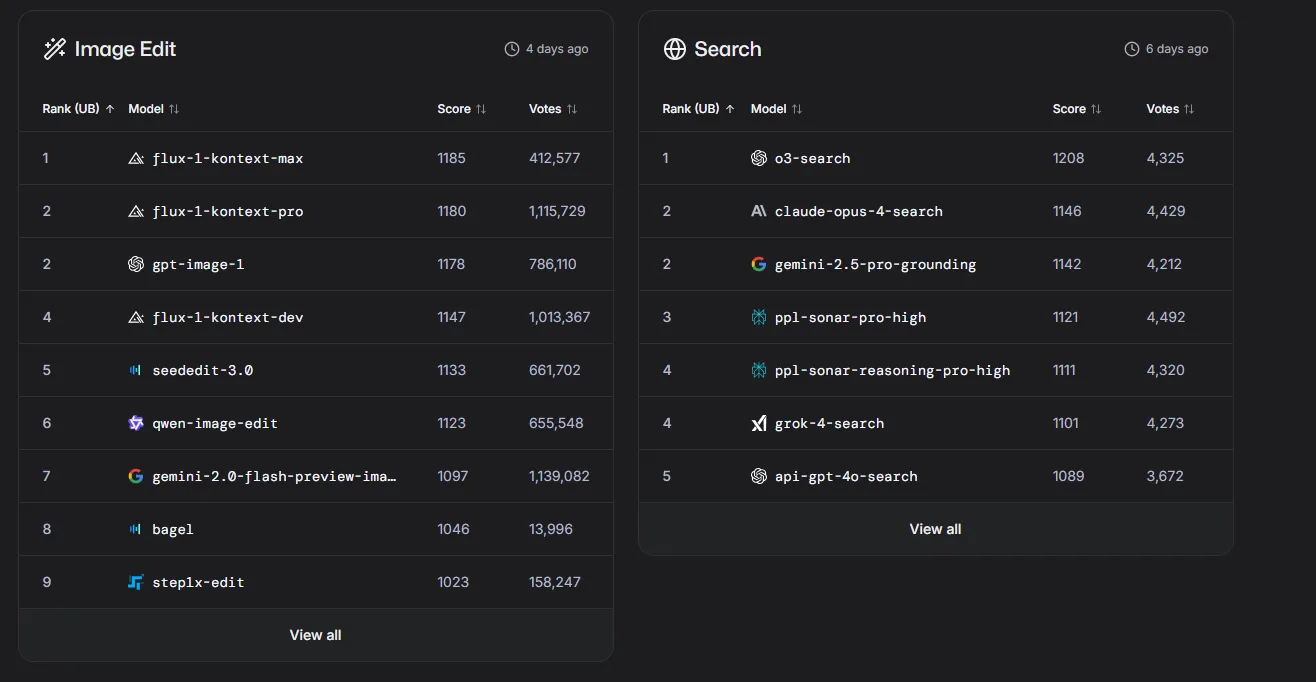1316x682 pixels.
Task: Sort Search table by Votes column
Action: point(1171,109)
